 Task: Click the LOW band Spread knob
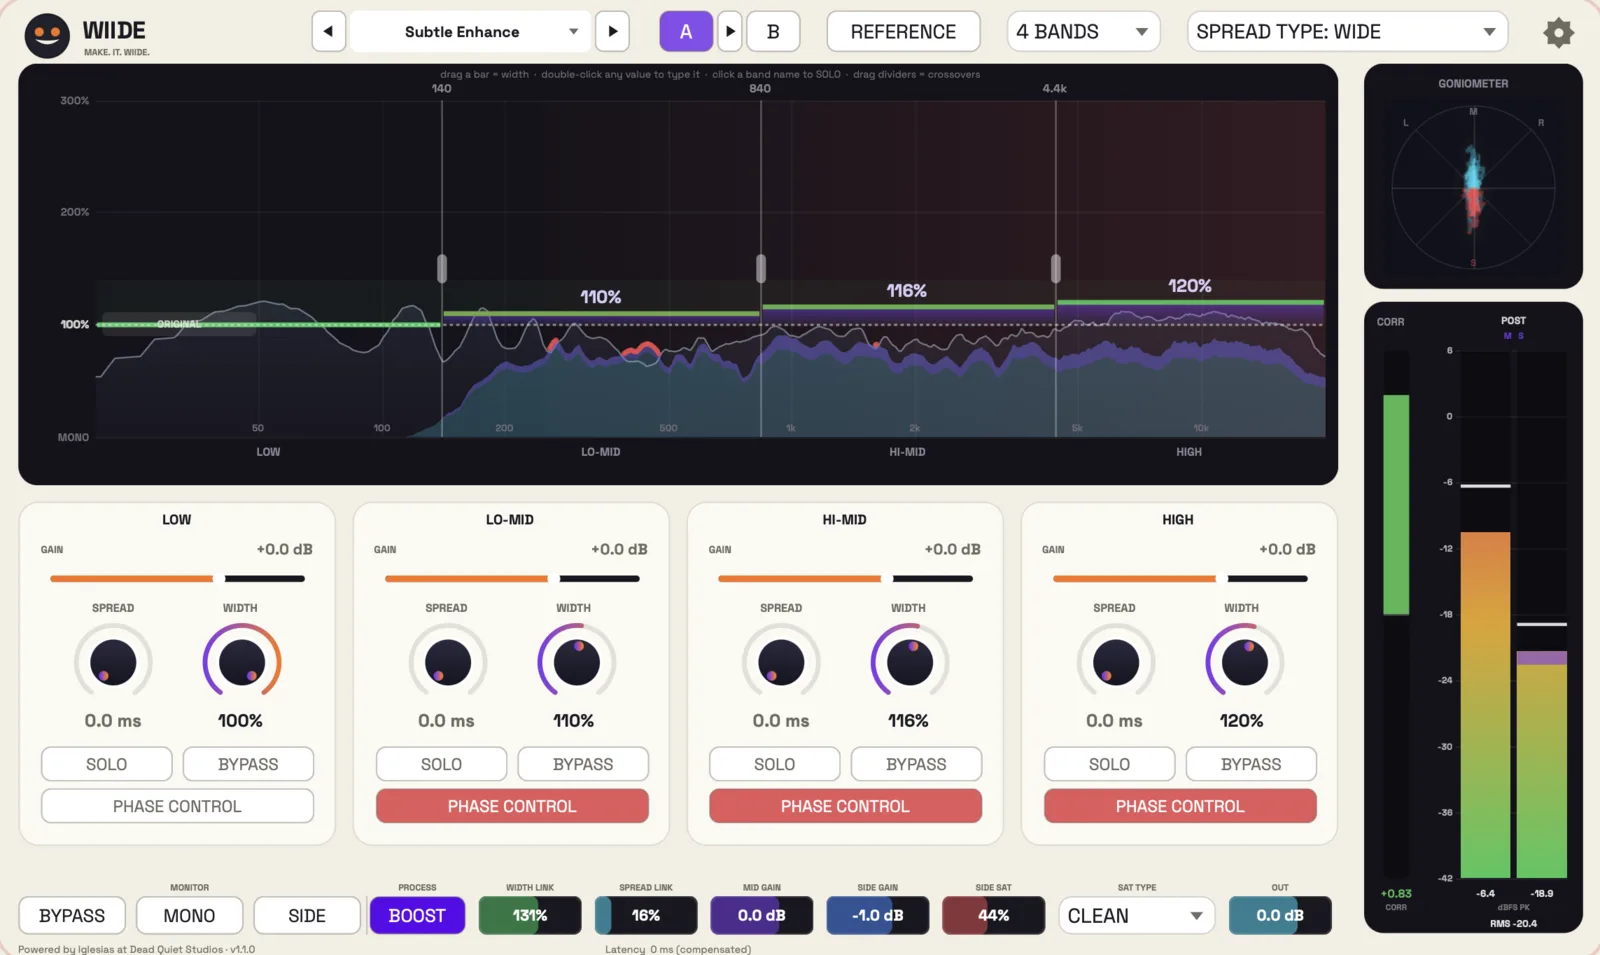pyautogui.click(x=113, y=662)
